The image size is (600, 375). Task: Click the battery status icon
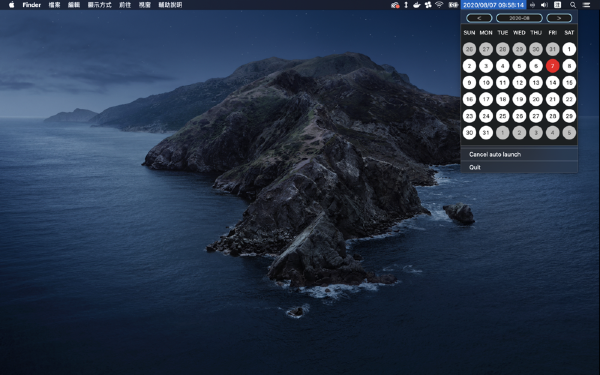pos(453,5)
